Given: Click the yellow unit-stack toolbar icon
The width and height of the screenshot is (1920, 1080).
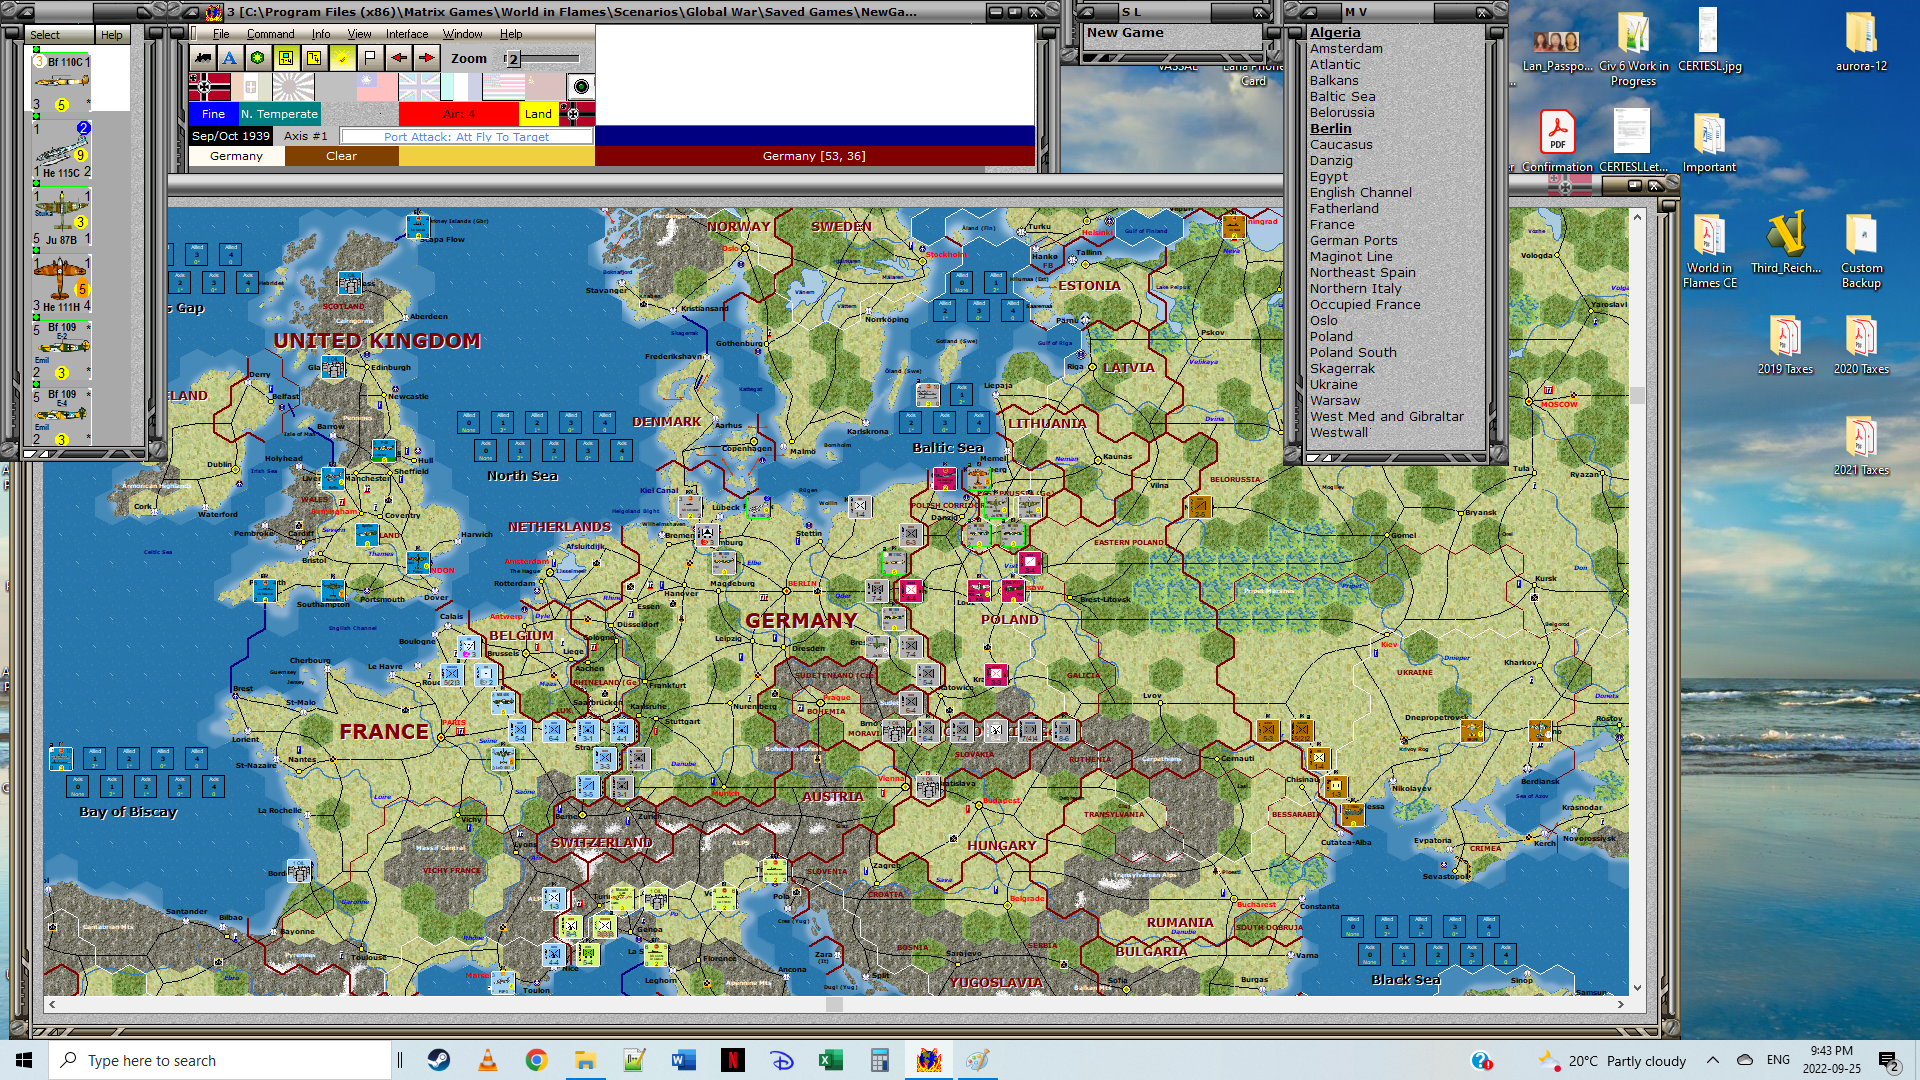Looking at the screenshot, I should (x=286, y=58).
